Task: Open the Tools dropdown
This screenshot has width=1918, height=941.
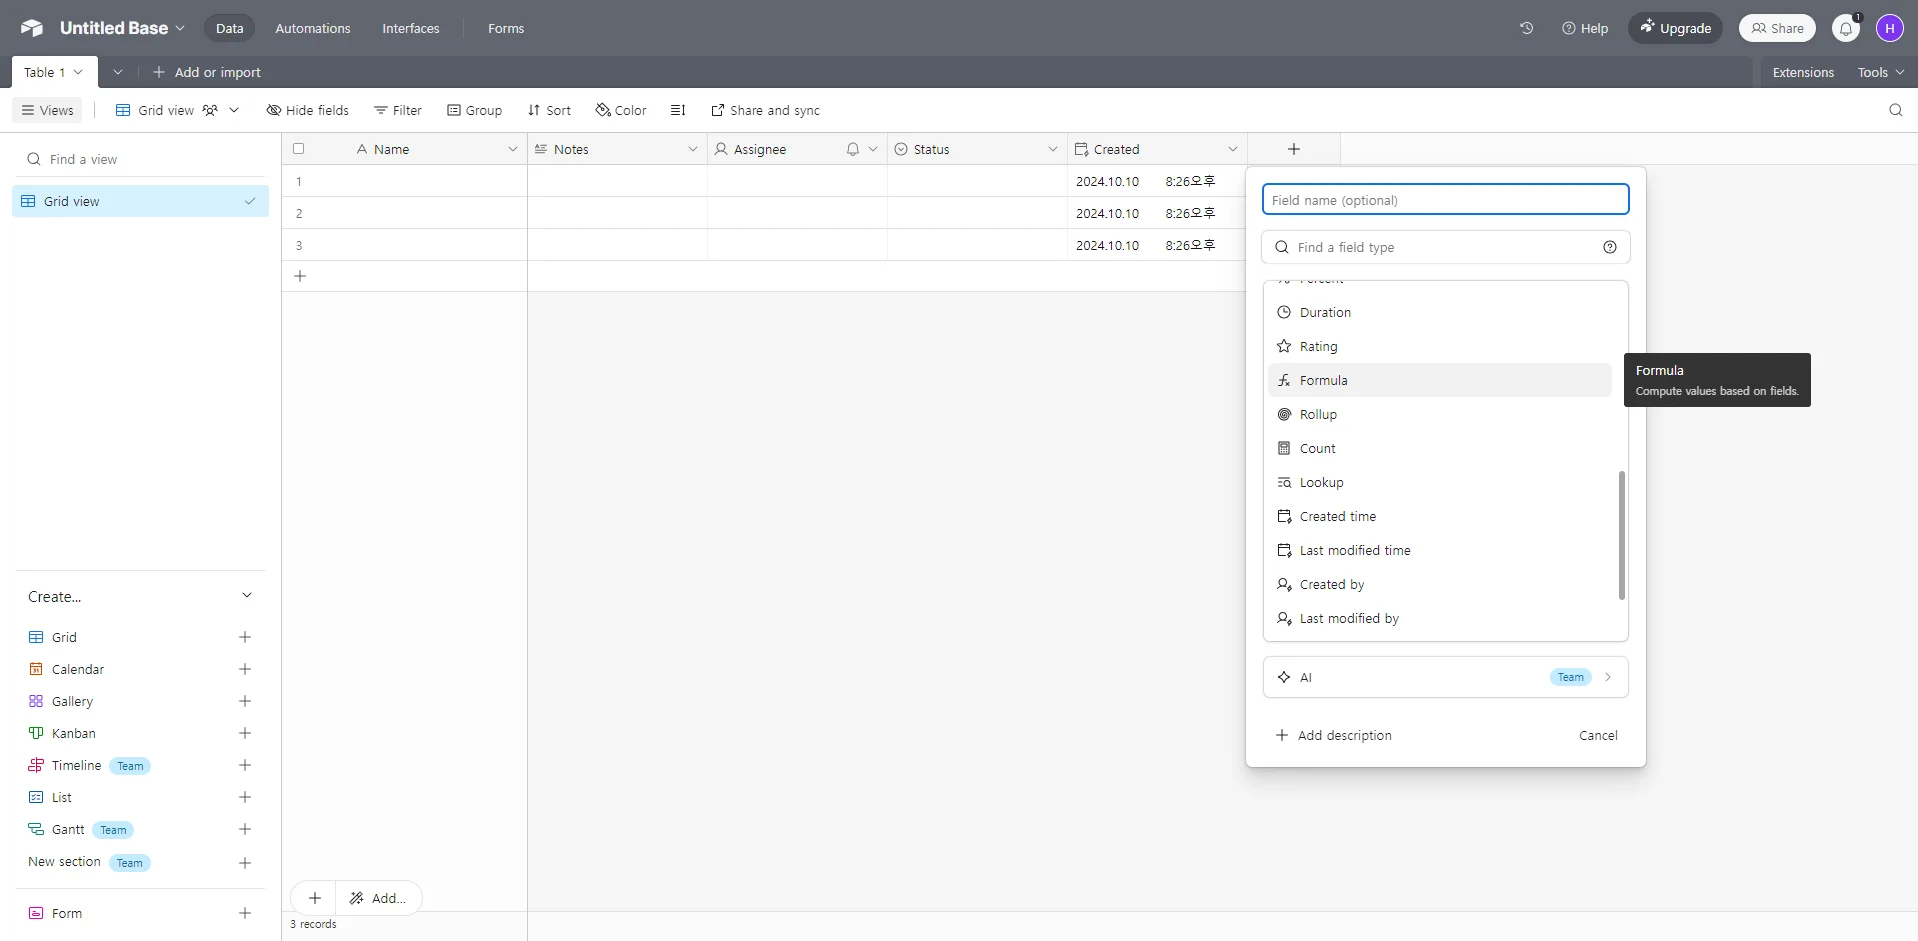Action: pos(1880,72)
